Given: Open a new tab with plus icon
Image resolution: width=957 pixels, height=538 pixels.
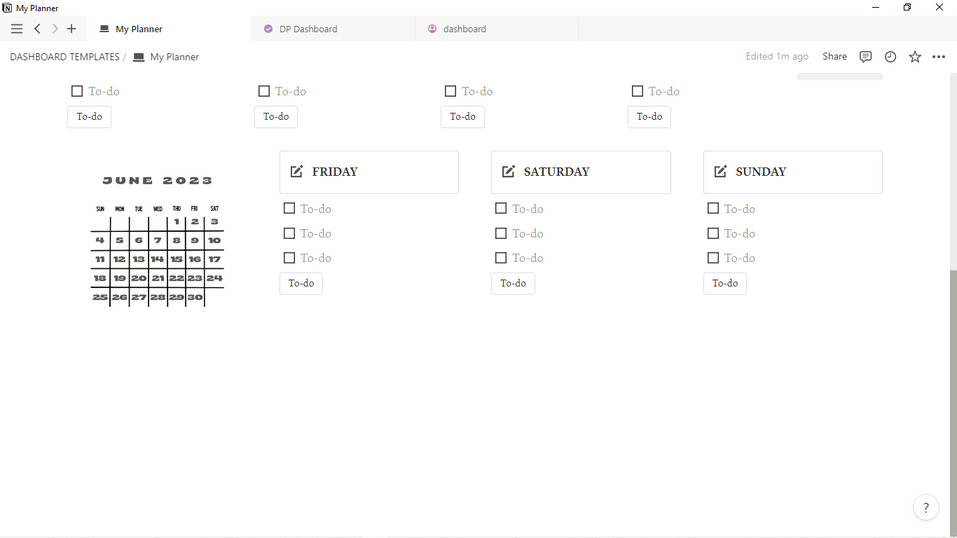Looking at the screenshot, I should point(72,29).
